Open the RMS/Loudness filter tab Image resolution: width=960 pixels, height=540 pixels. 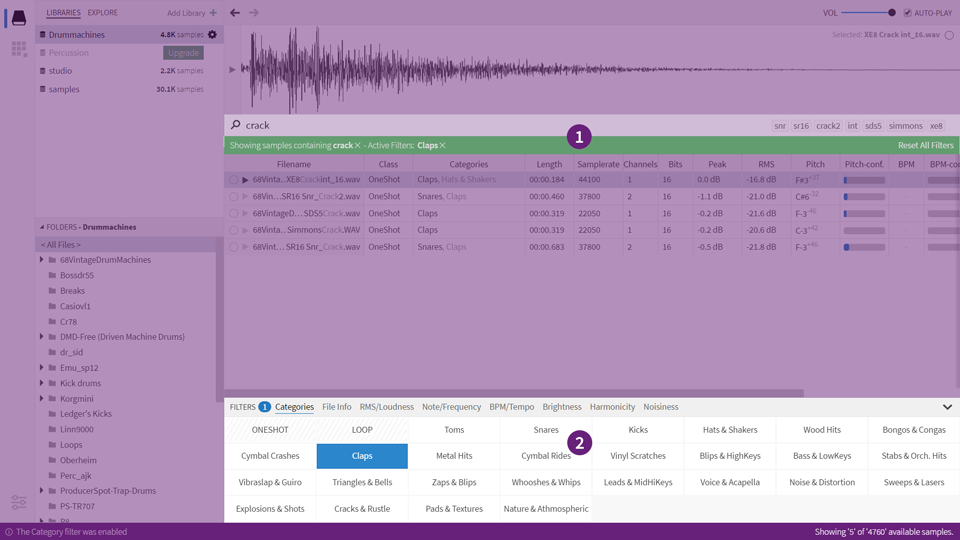[x=386, y=407]
